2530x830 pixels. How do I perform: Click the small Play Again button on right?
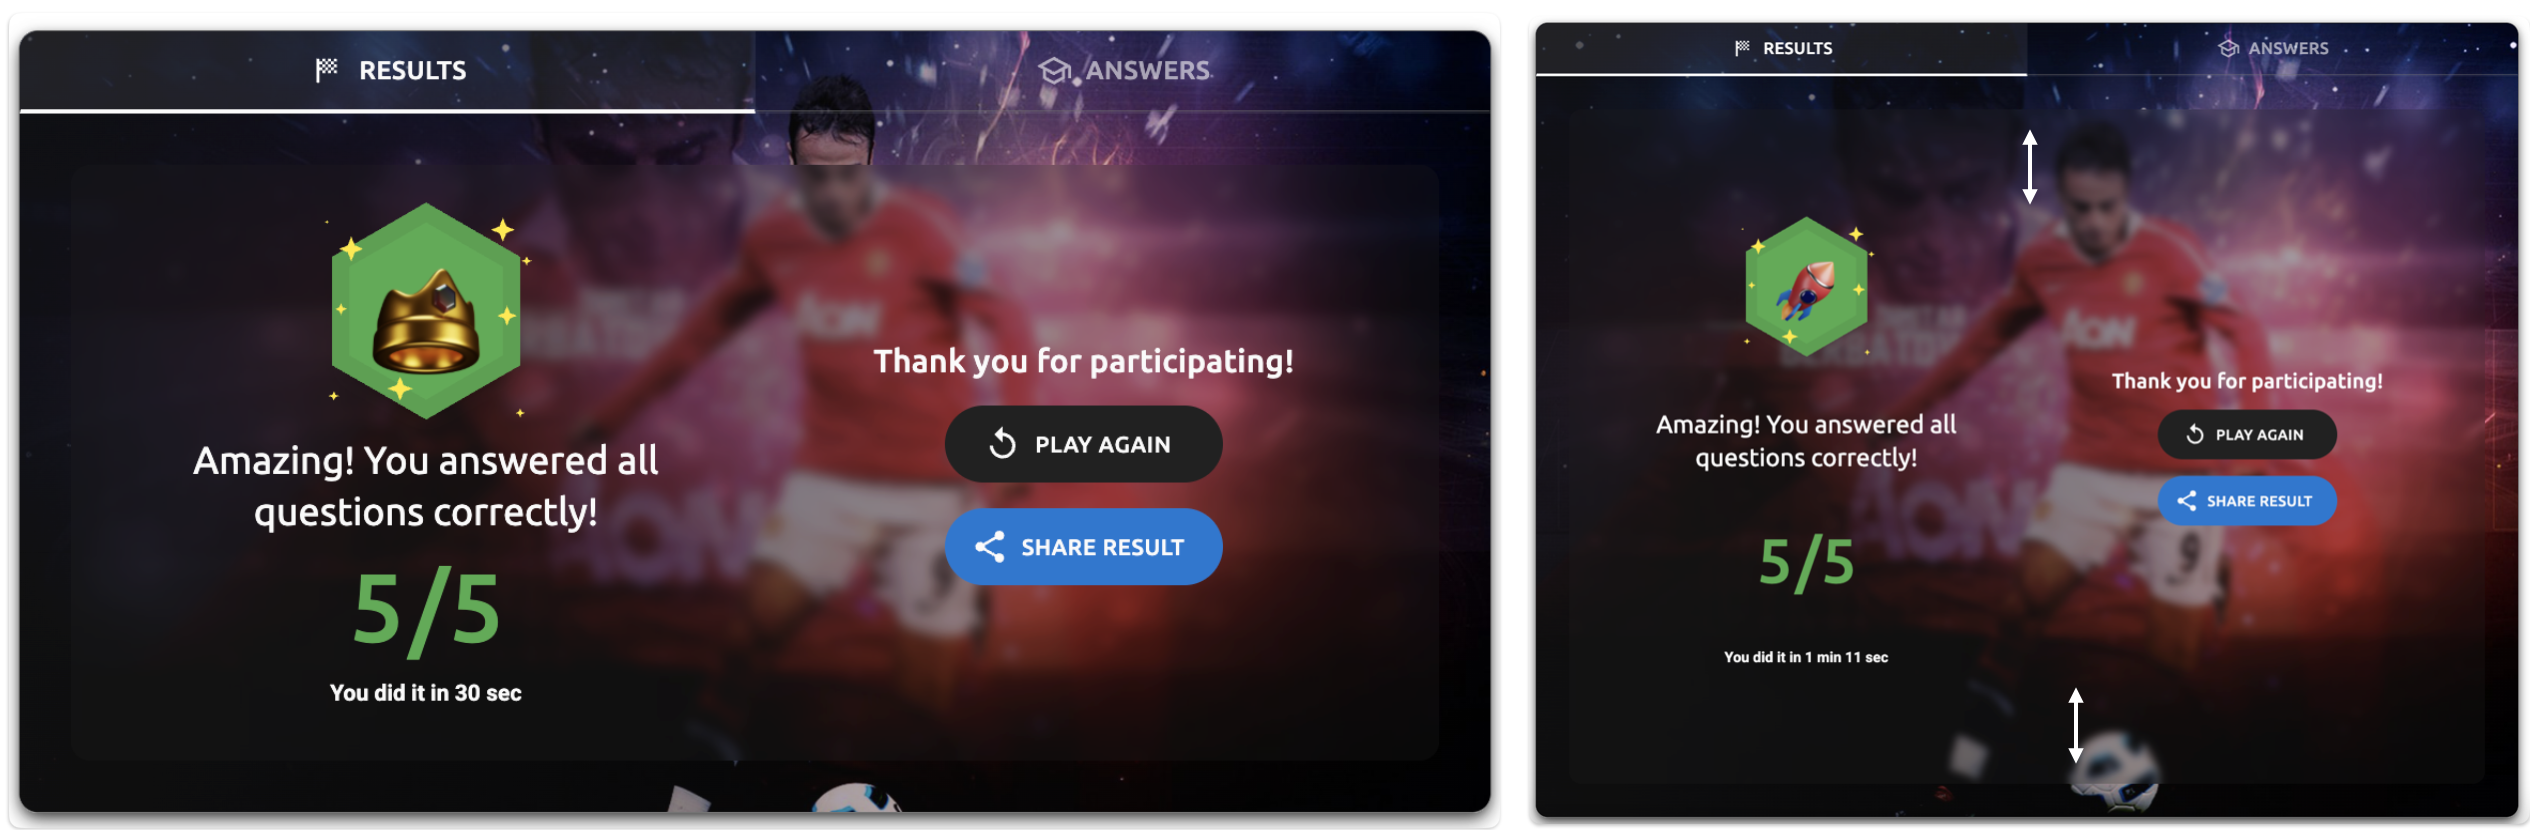tap(2247, 434)
